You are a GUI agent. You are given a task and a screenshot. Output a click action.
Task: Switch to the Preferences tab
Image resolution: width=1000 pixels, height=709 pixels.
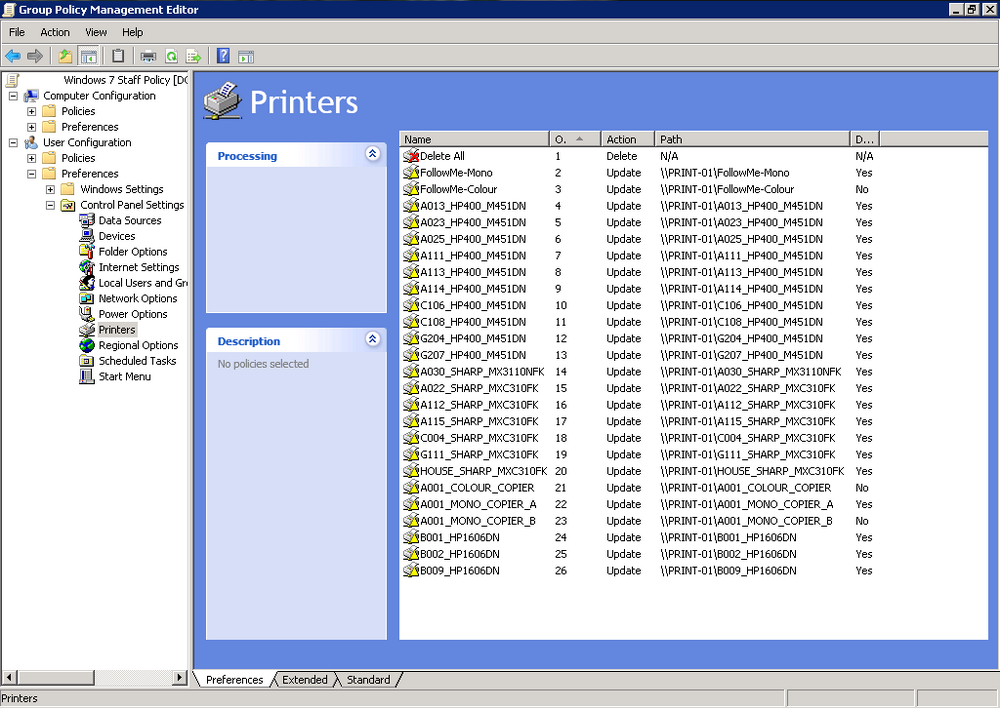point(234,680)
